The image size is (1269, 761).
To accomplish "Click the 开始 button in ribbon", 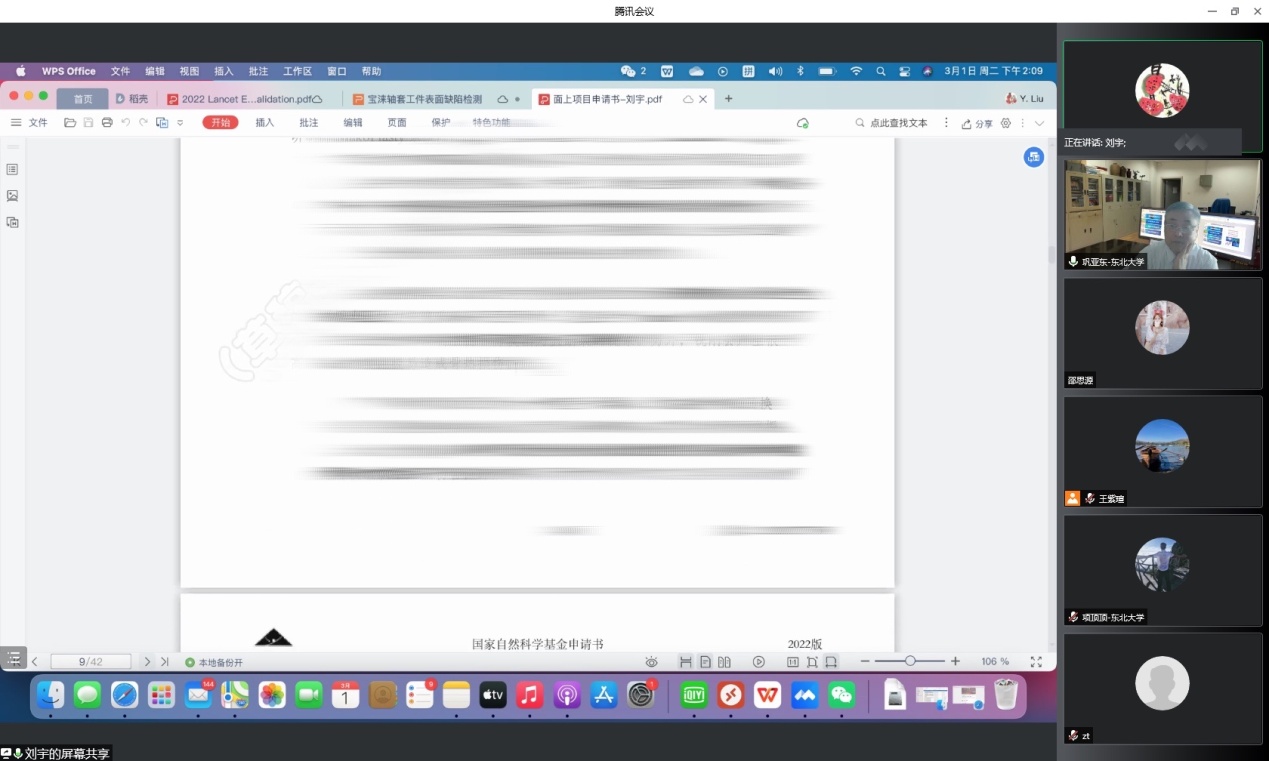I will point(220,123).
